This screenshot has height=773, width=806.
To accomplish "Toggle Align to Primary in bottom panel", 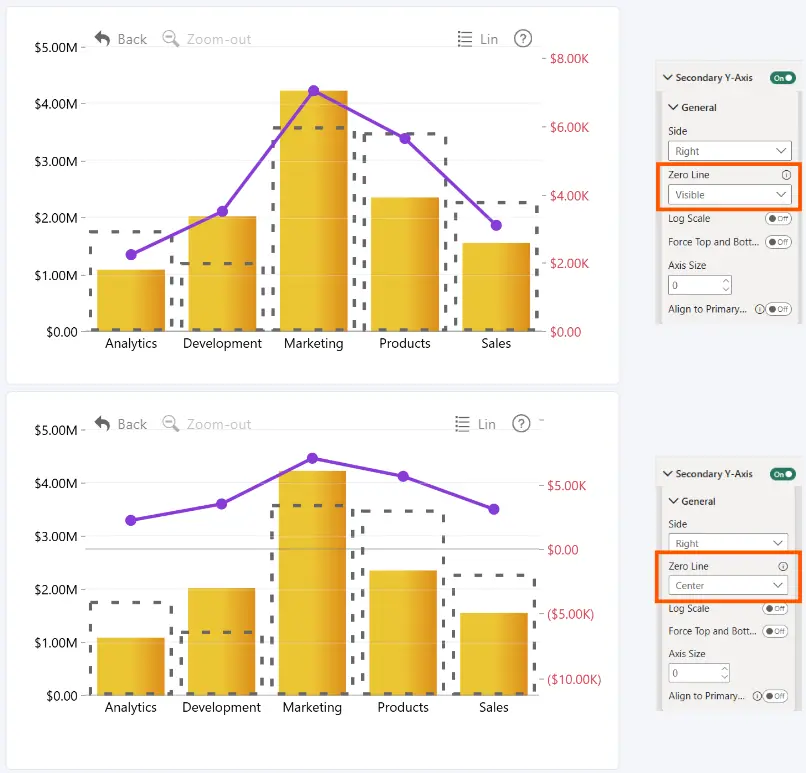I will click(775, 696).
